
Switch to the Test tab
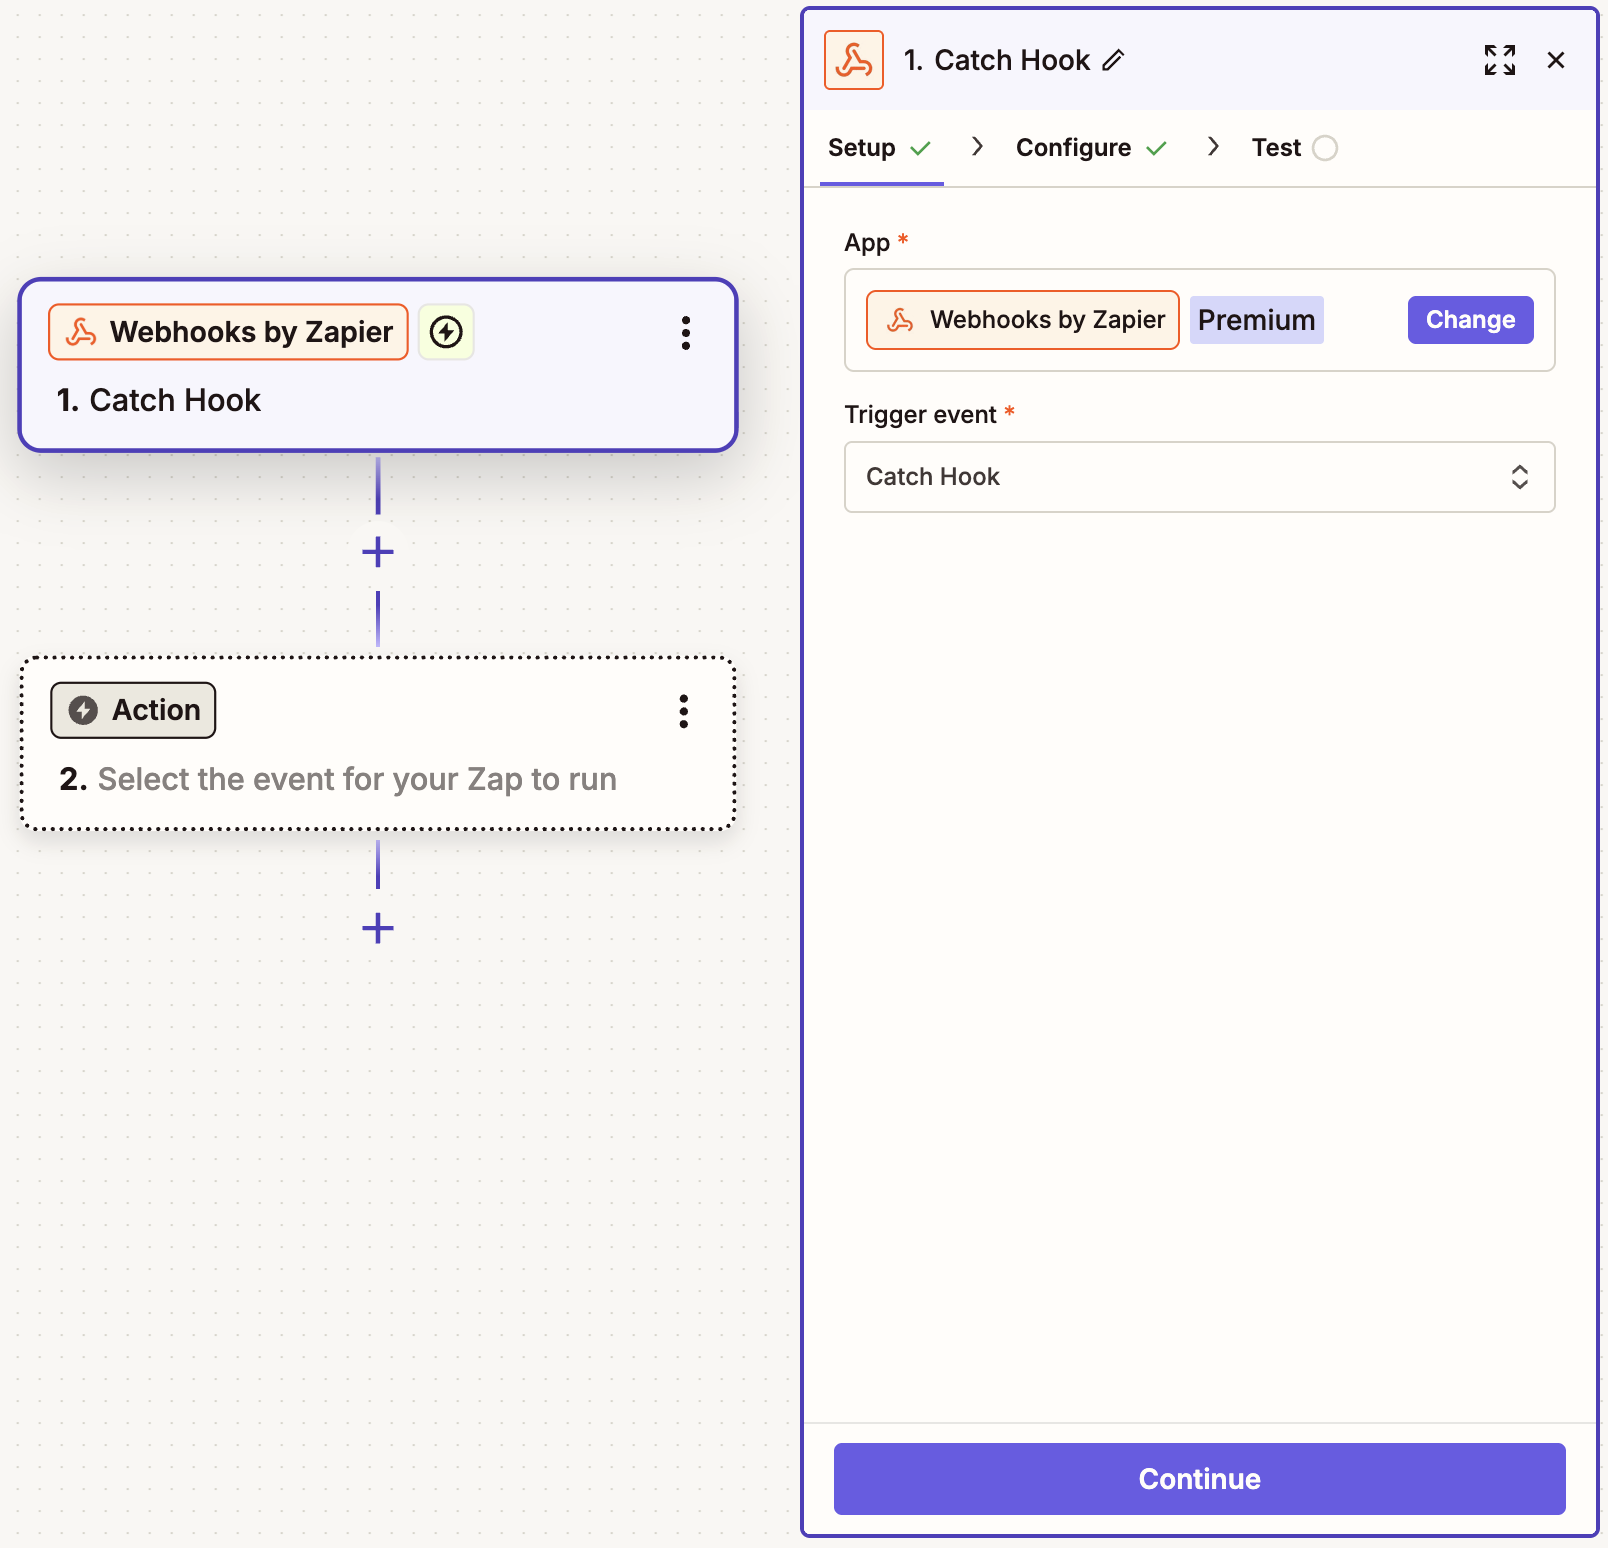tap(1274, 147)
